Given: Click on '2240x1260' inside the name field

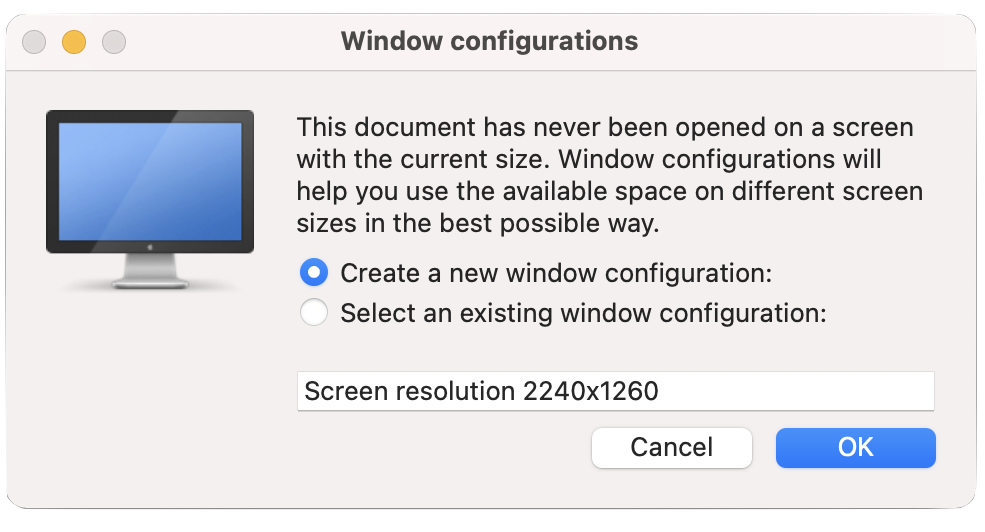Looking at the screenshot, I should point(591,391).
